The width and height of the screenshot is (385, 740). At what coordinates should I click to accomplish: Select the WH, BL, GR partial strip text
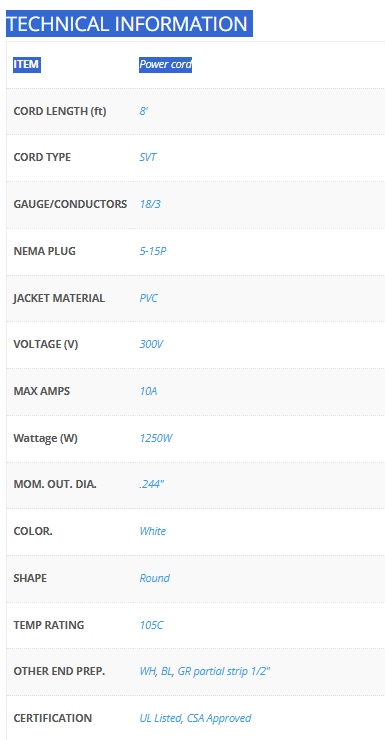coord(205,671)
